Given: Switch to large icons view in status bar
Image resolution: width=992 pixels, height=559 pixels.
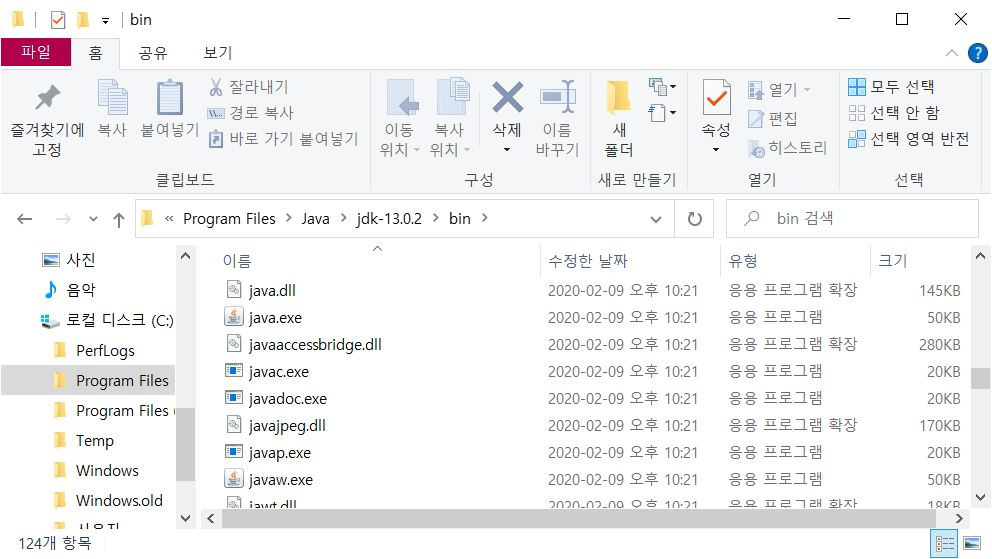Looking at the screenshot, I should [972, 544].
